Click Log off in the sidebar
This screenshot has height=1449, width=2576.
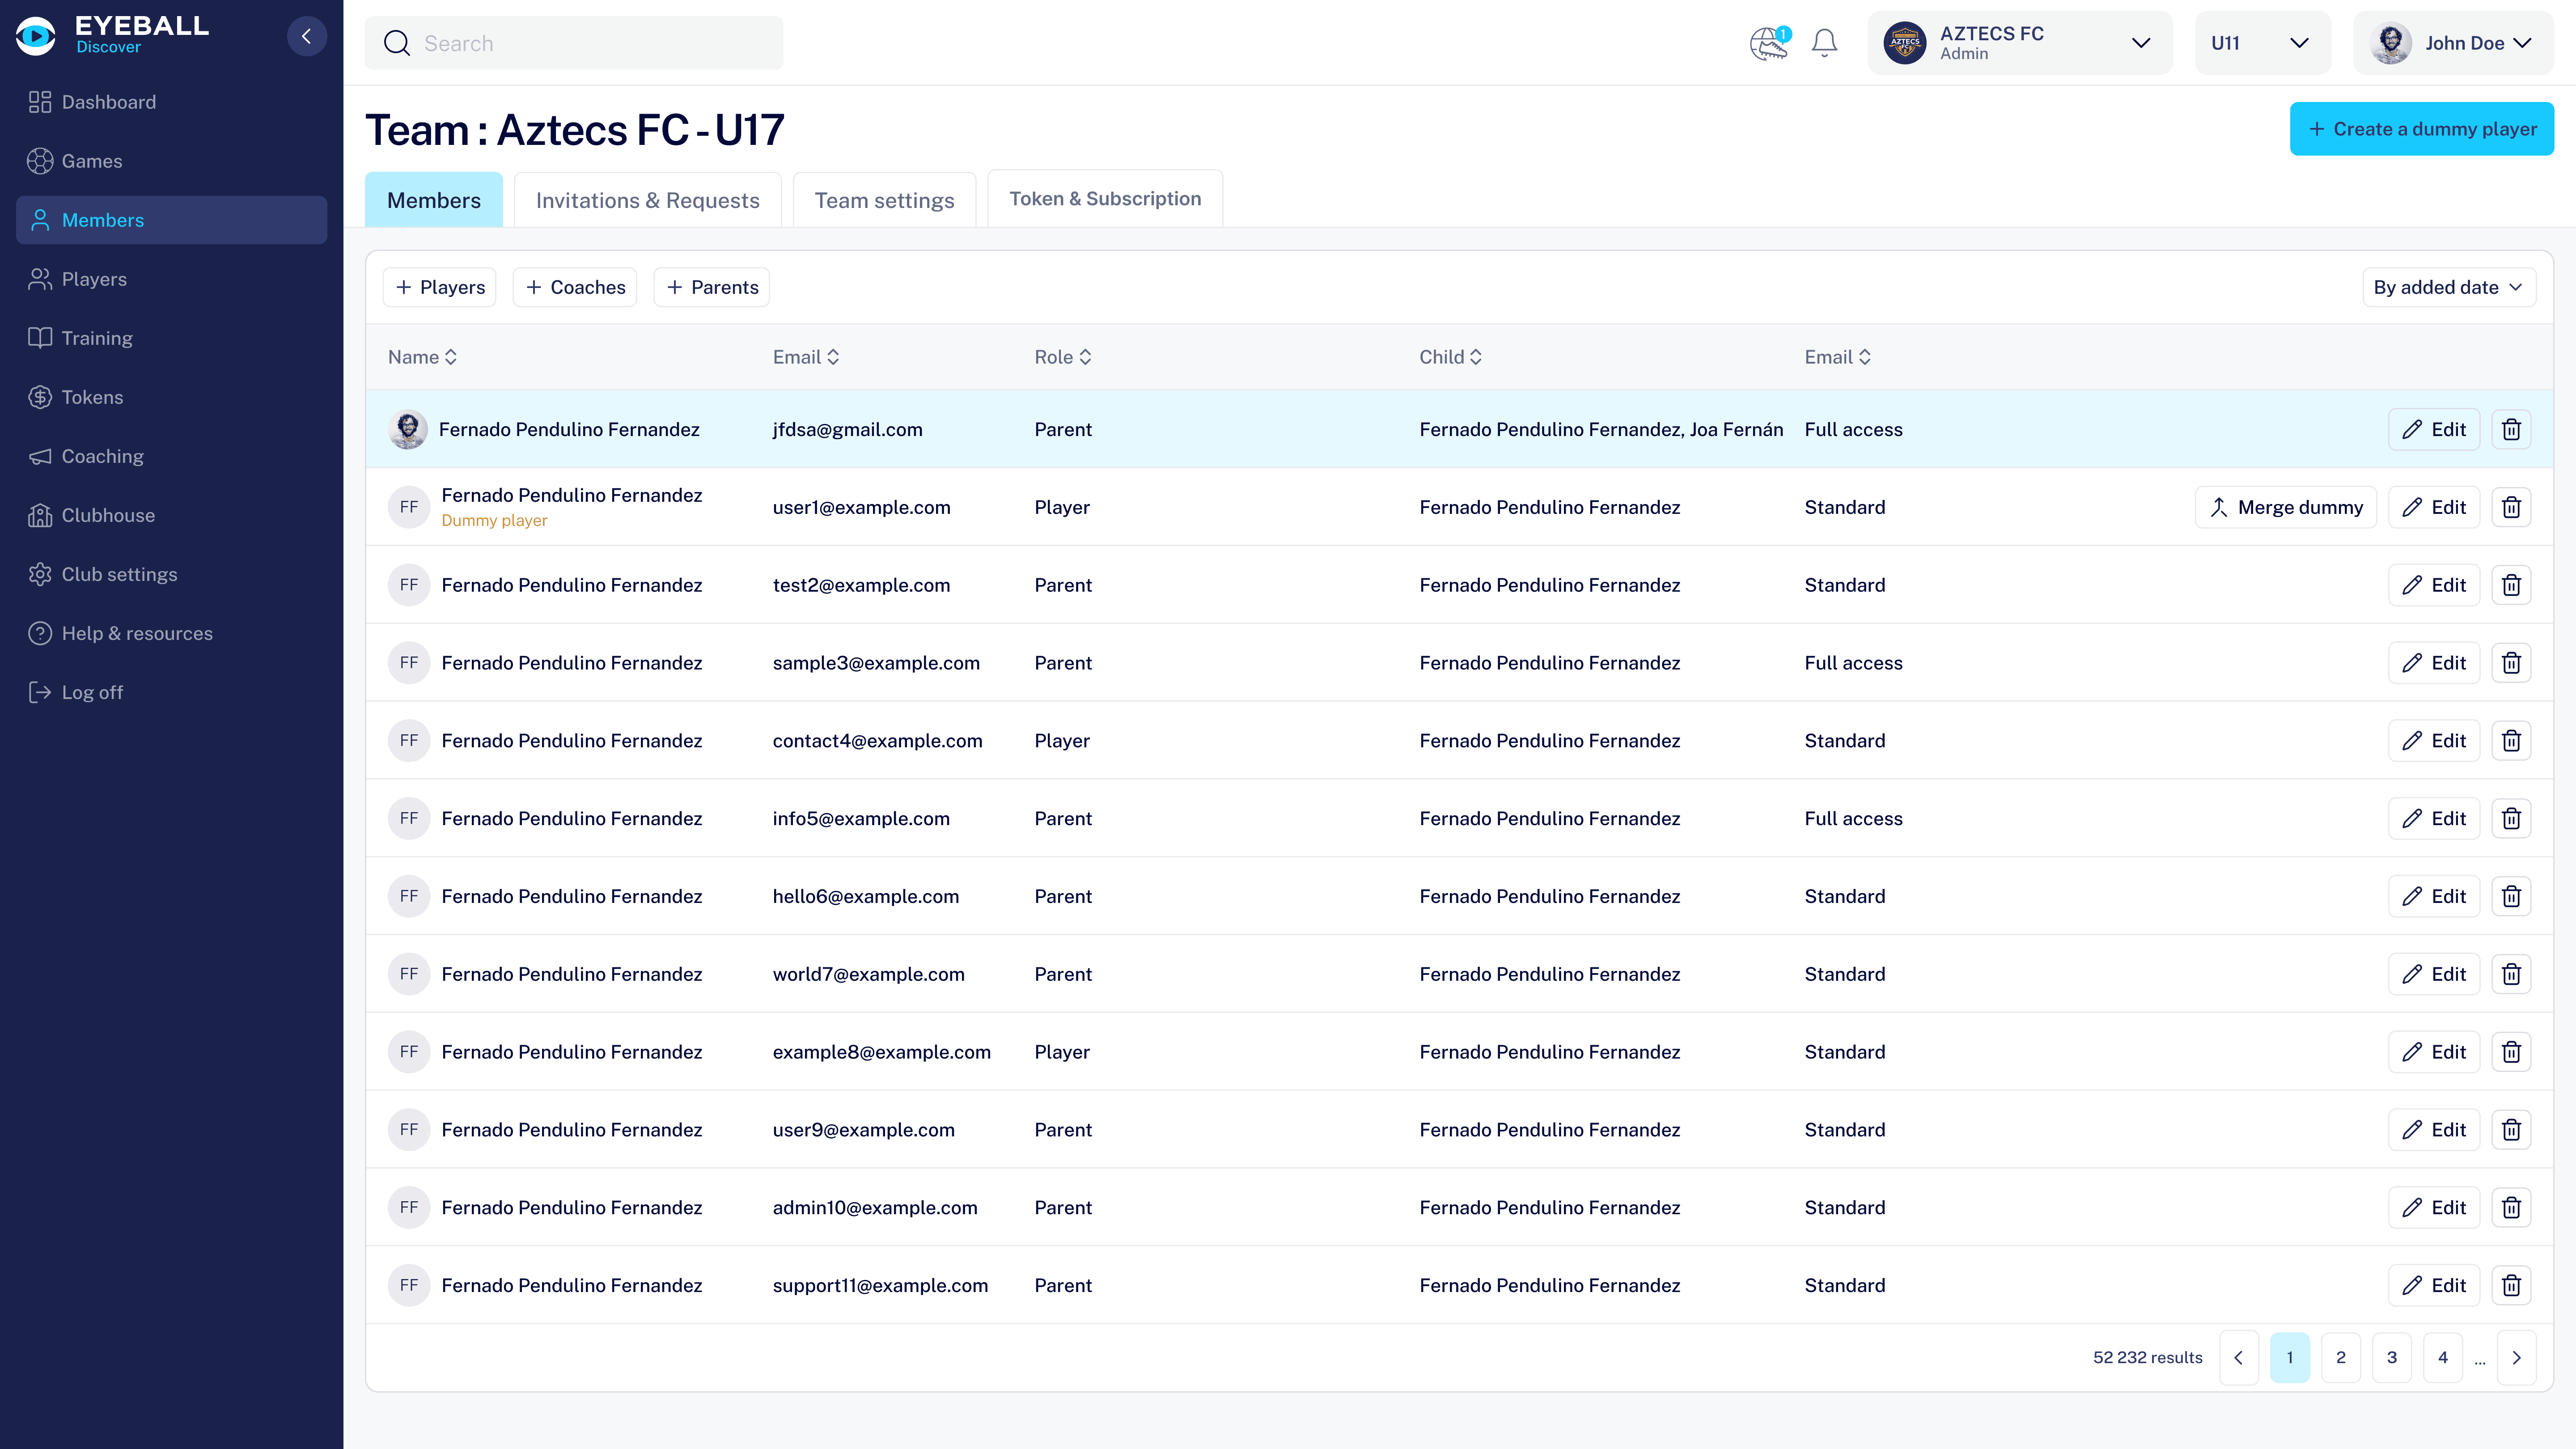171,692
